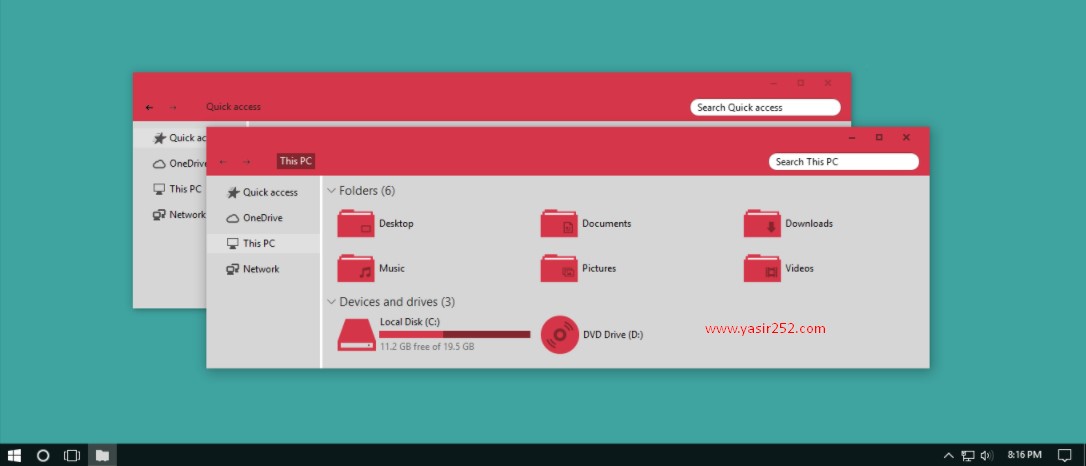Image resolution: width=1086 pixels, height=466 pixels.
Task: Open Task View from the taskbar
Action: [72, 455]
